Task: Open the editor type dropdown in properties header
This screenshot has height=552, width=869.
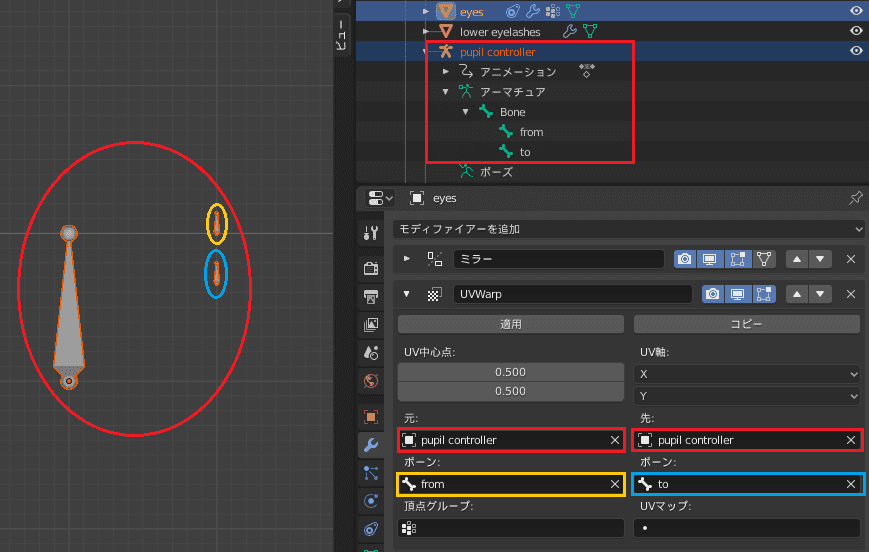Action: [x=380, y=198]
